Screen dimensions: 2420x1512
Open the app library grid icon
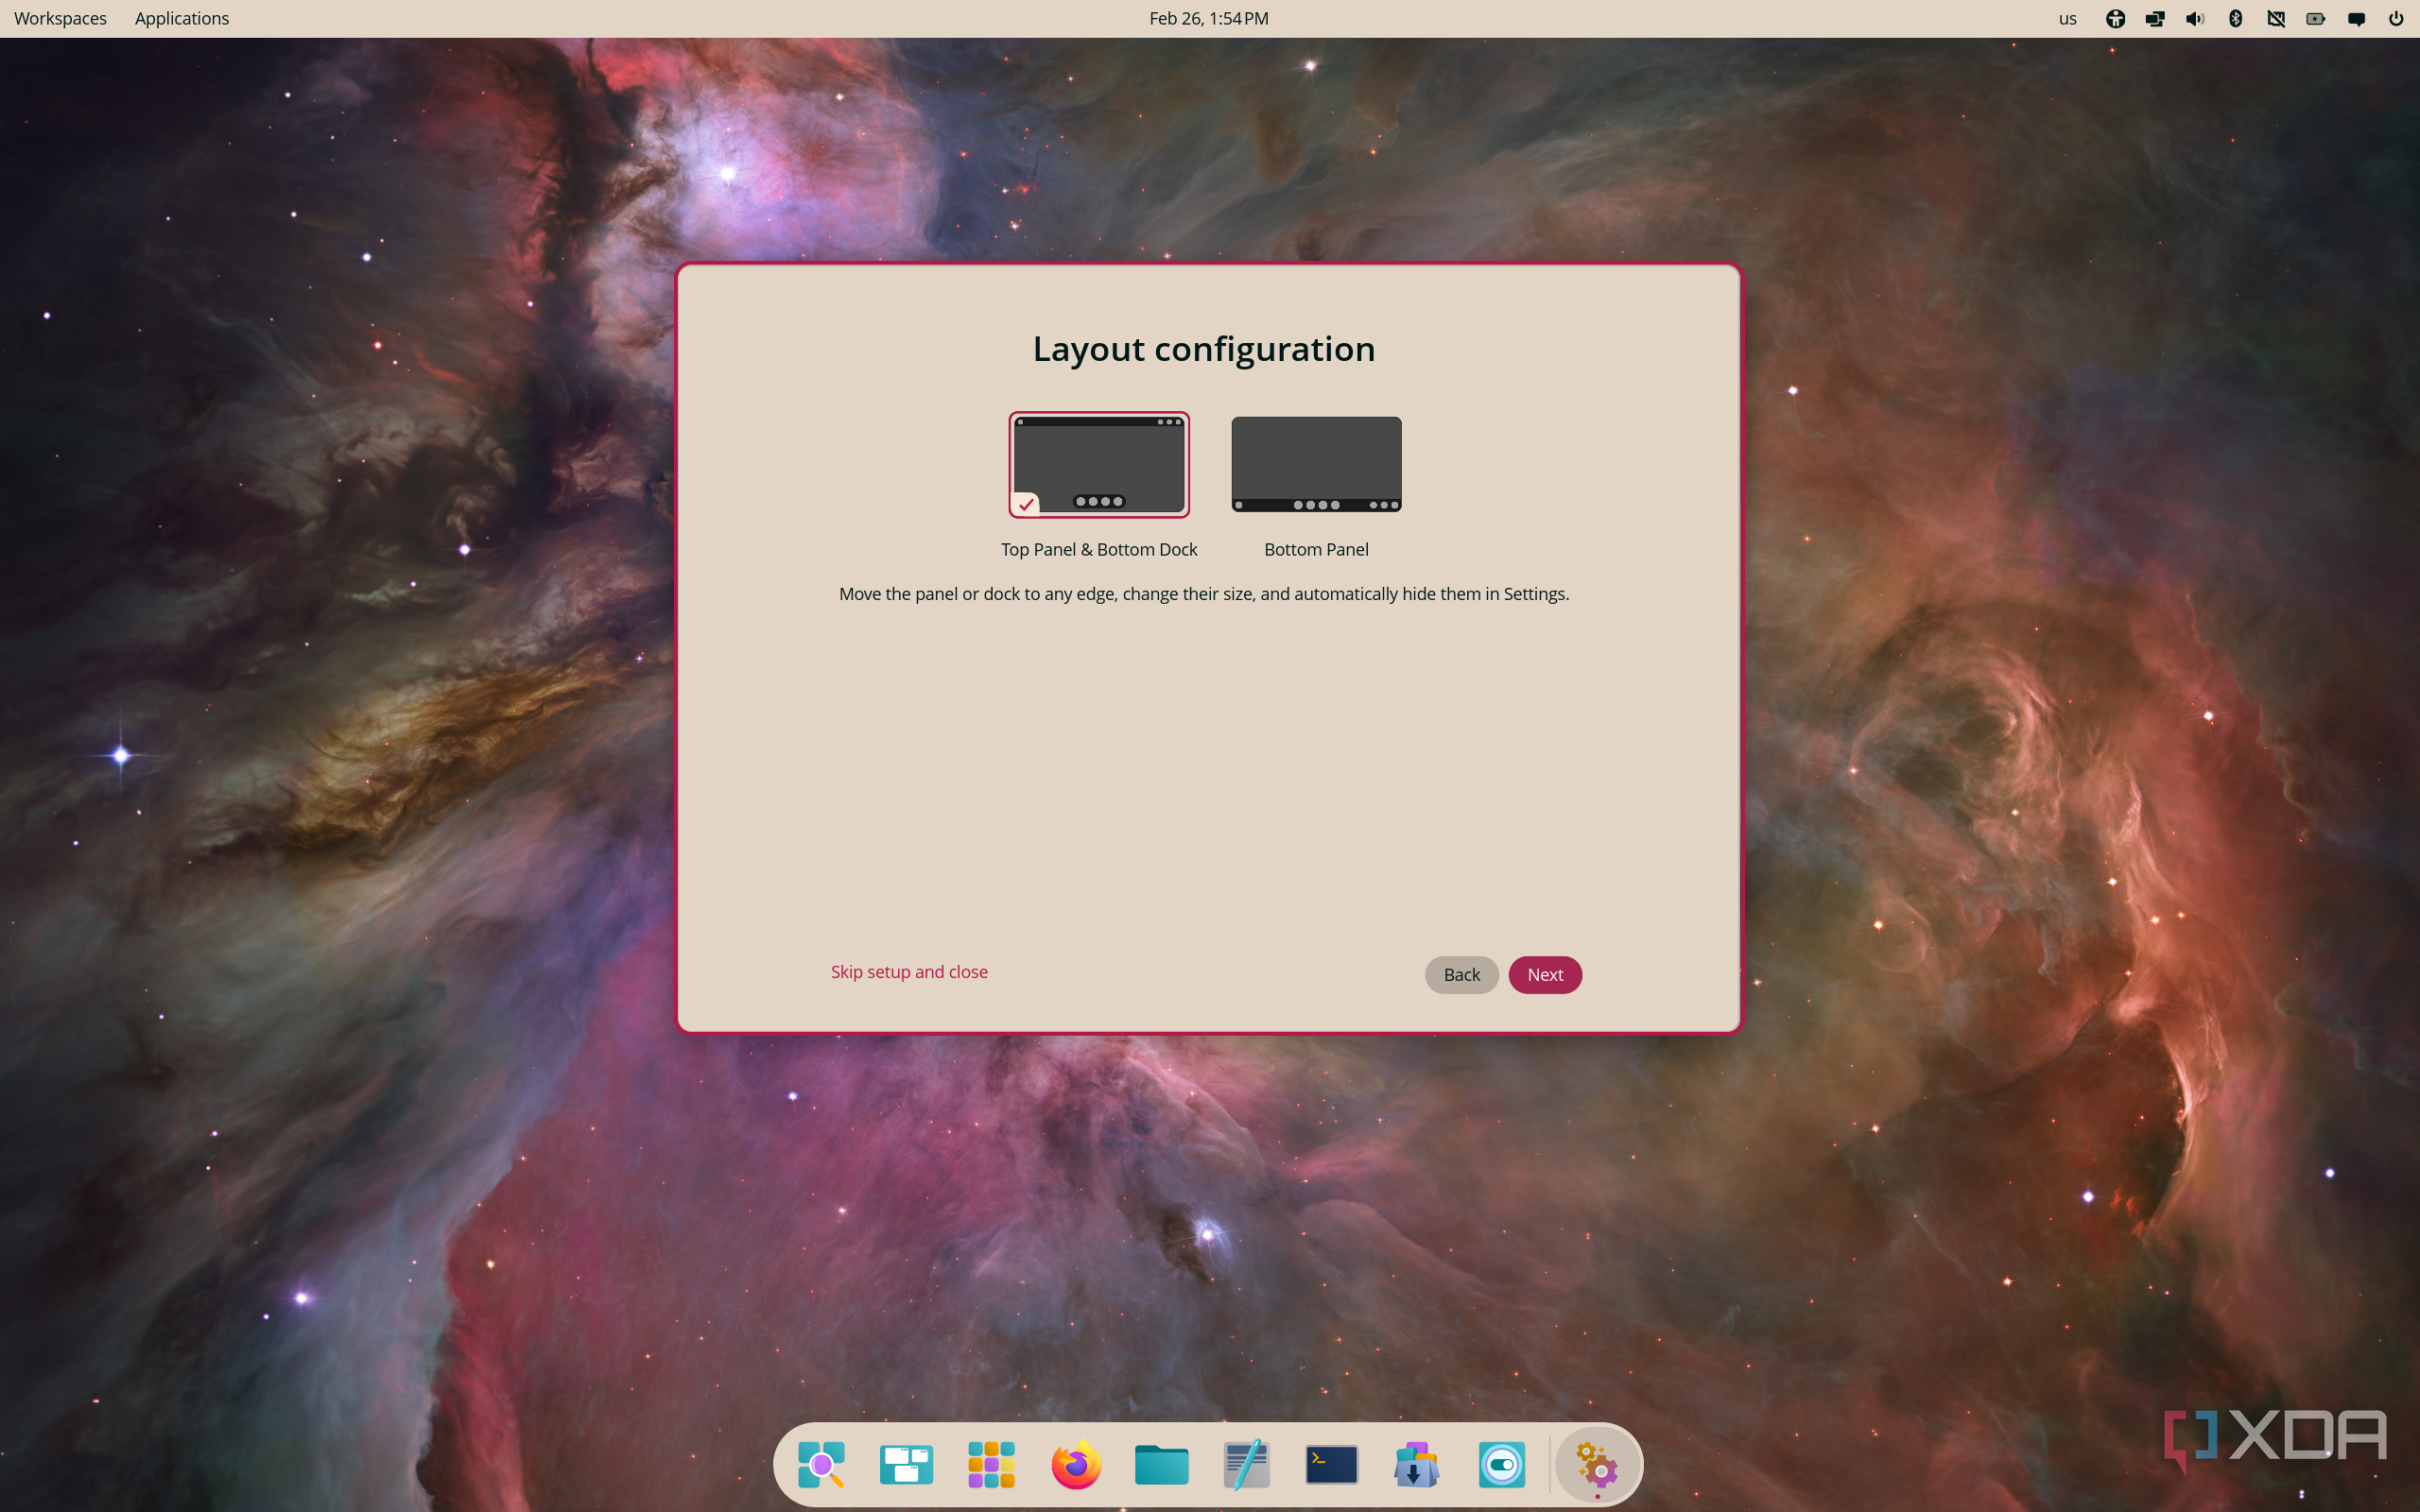pos(991,1465)
